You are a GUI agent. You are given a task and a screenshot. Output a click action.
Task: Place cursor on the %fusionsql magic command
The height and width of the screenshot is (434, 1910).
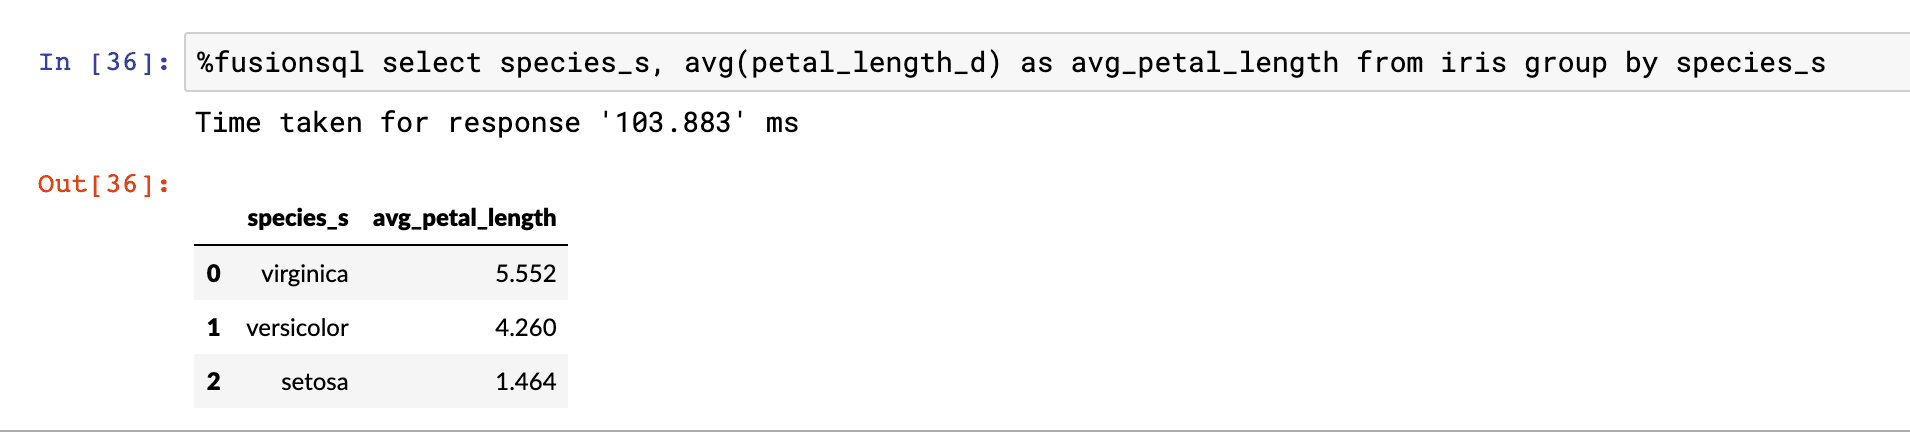pyautogui.click(x=280, y=63)
